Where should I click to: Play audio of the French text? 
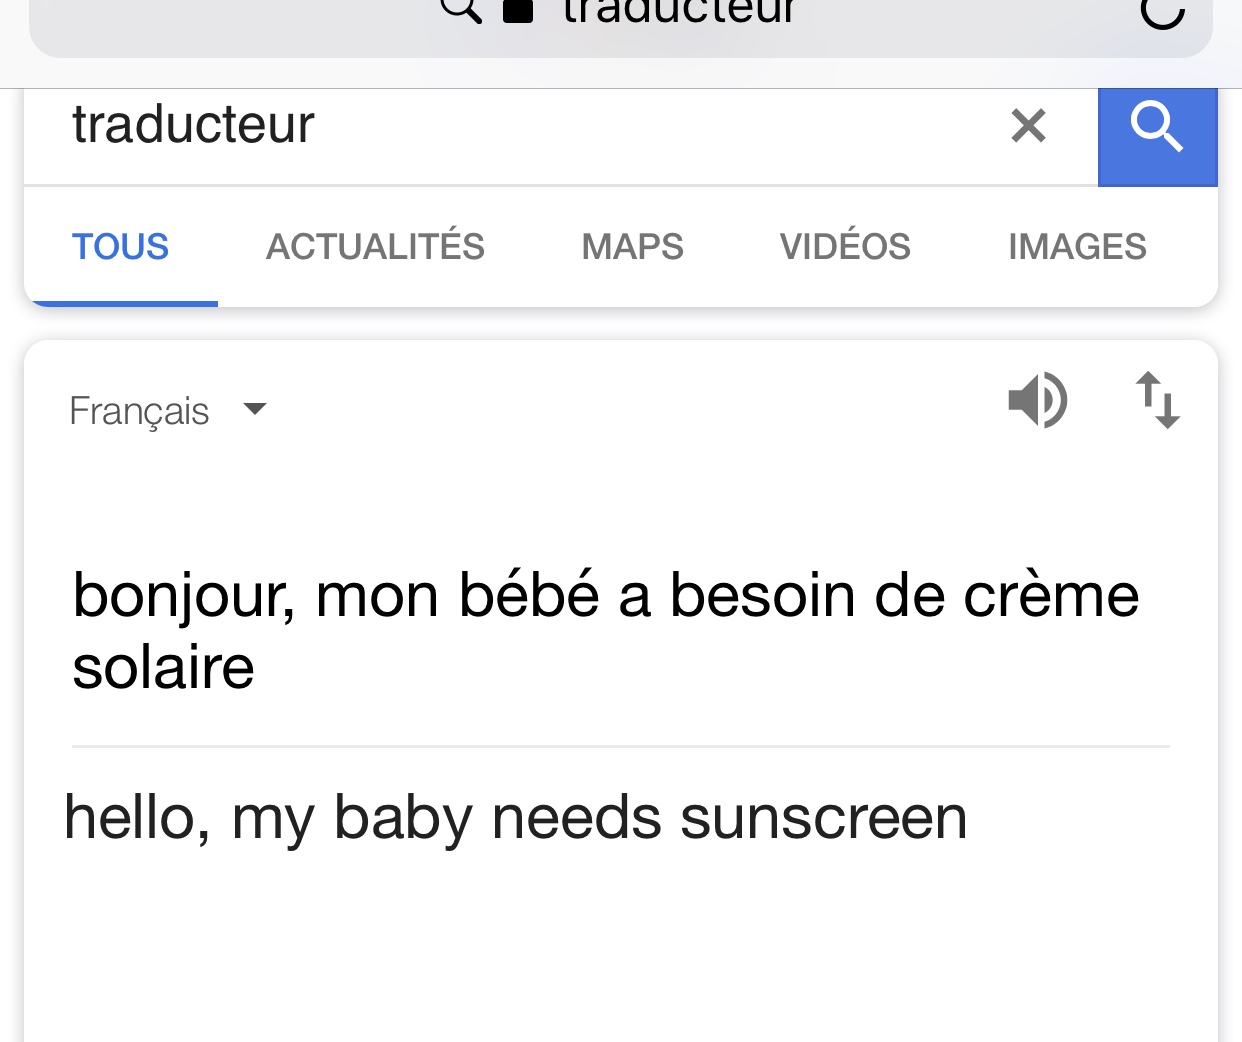[1037, 400]
